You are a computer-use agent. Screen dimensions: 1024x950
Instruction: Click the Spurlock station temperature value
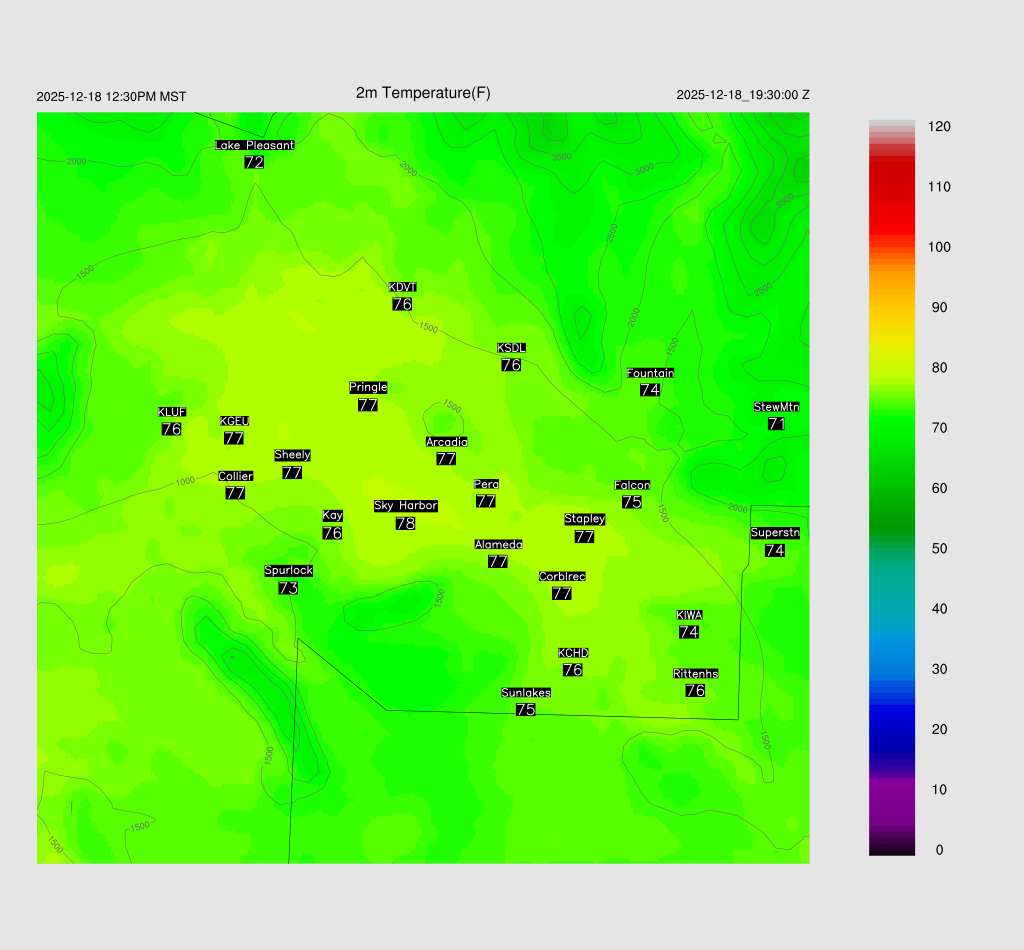tap(288, 588)
